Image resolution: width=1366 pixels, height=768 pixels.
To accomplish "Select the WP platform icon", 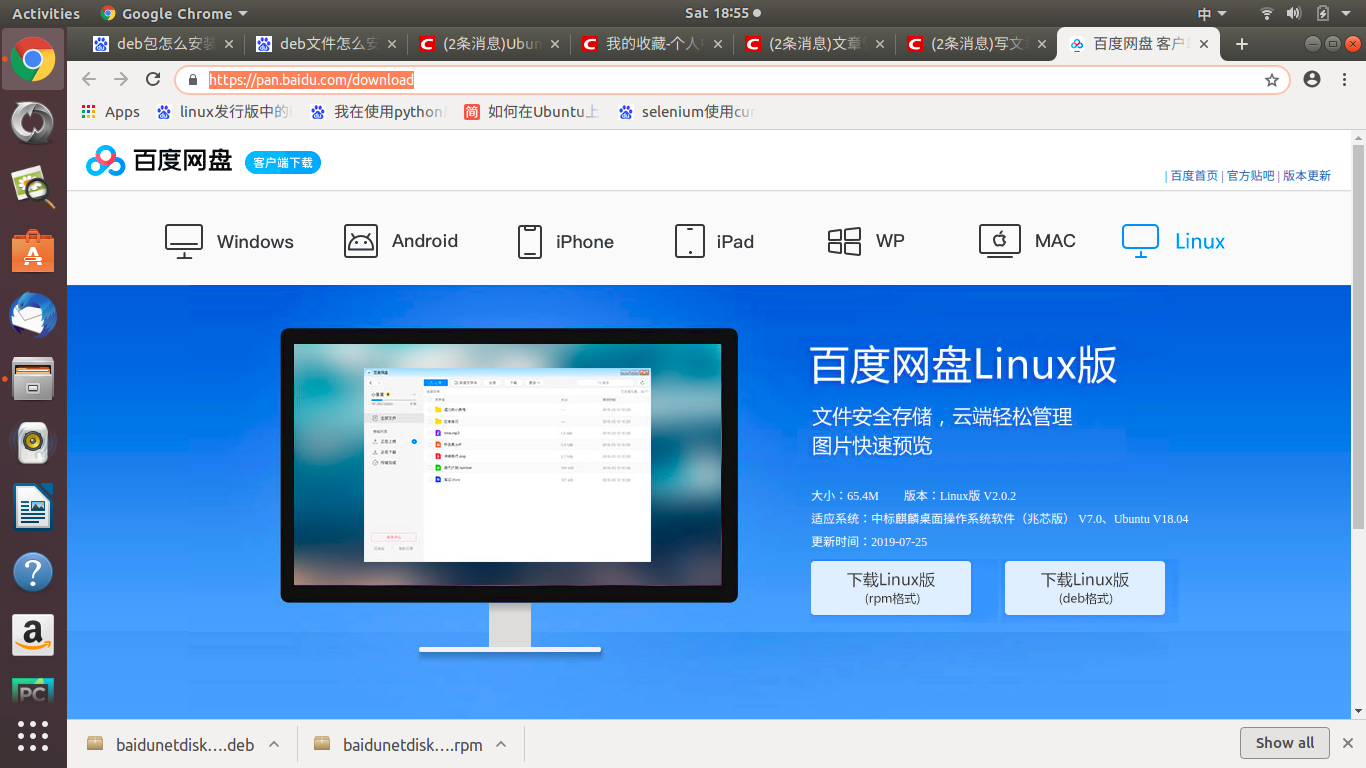I will pyautogui.click(x=845, y=240).
